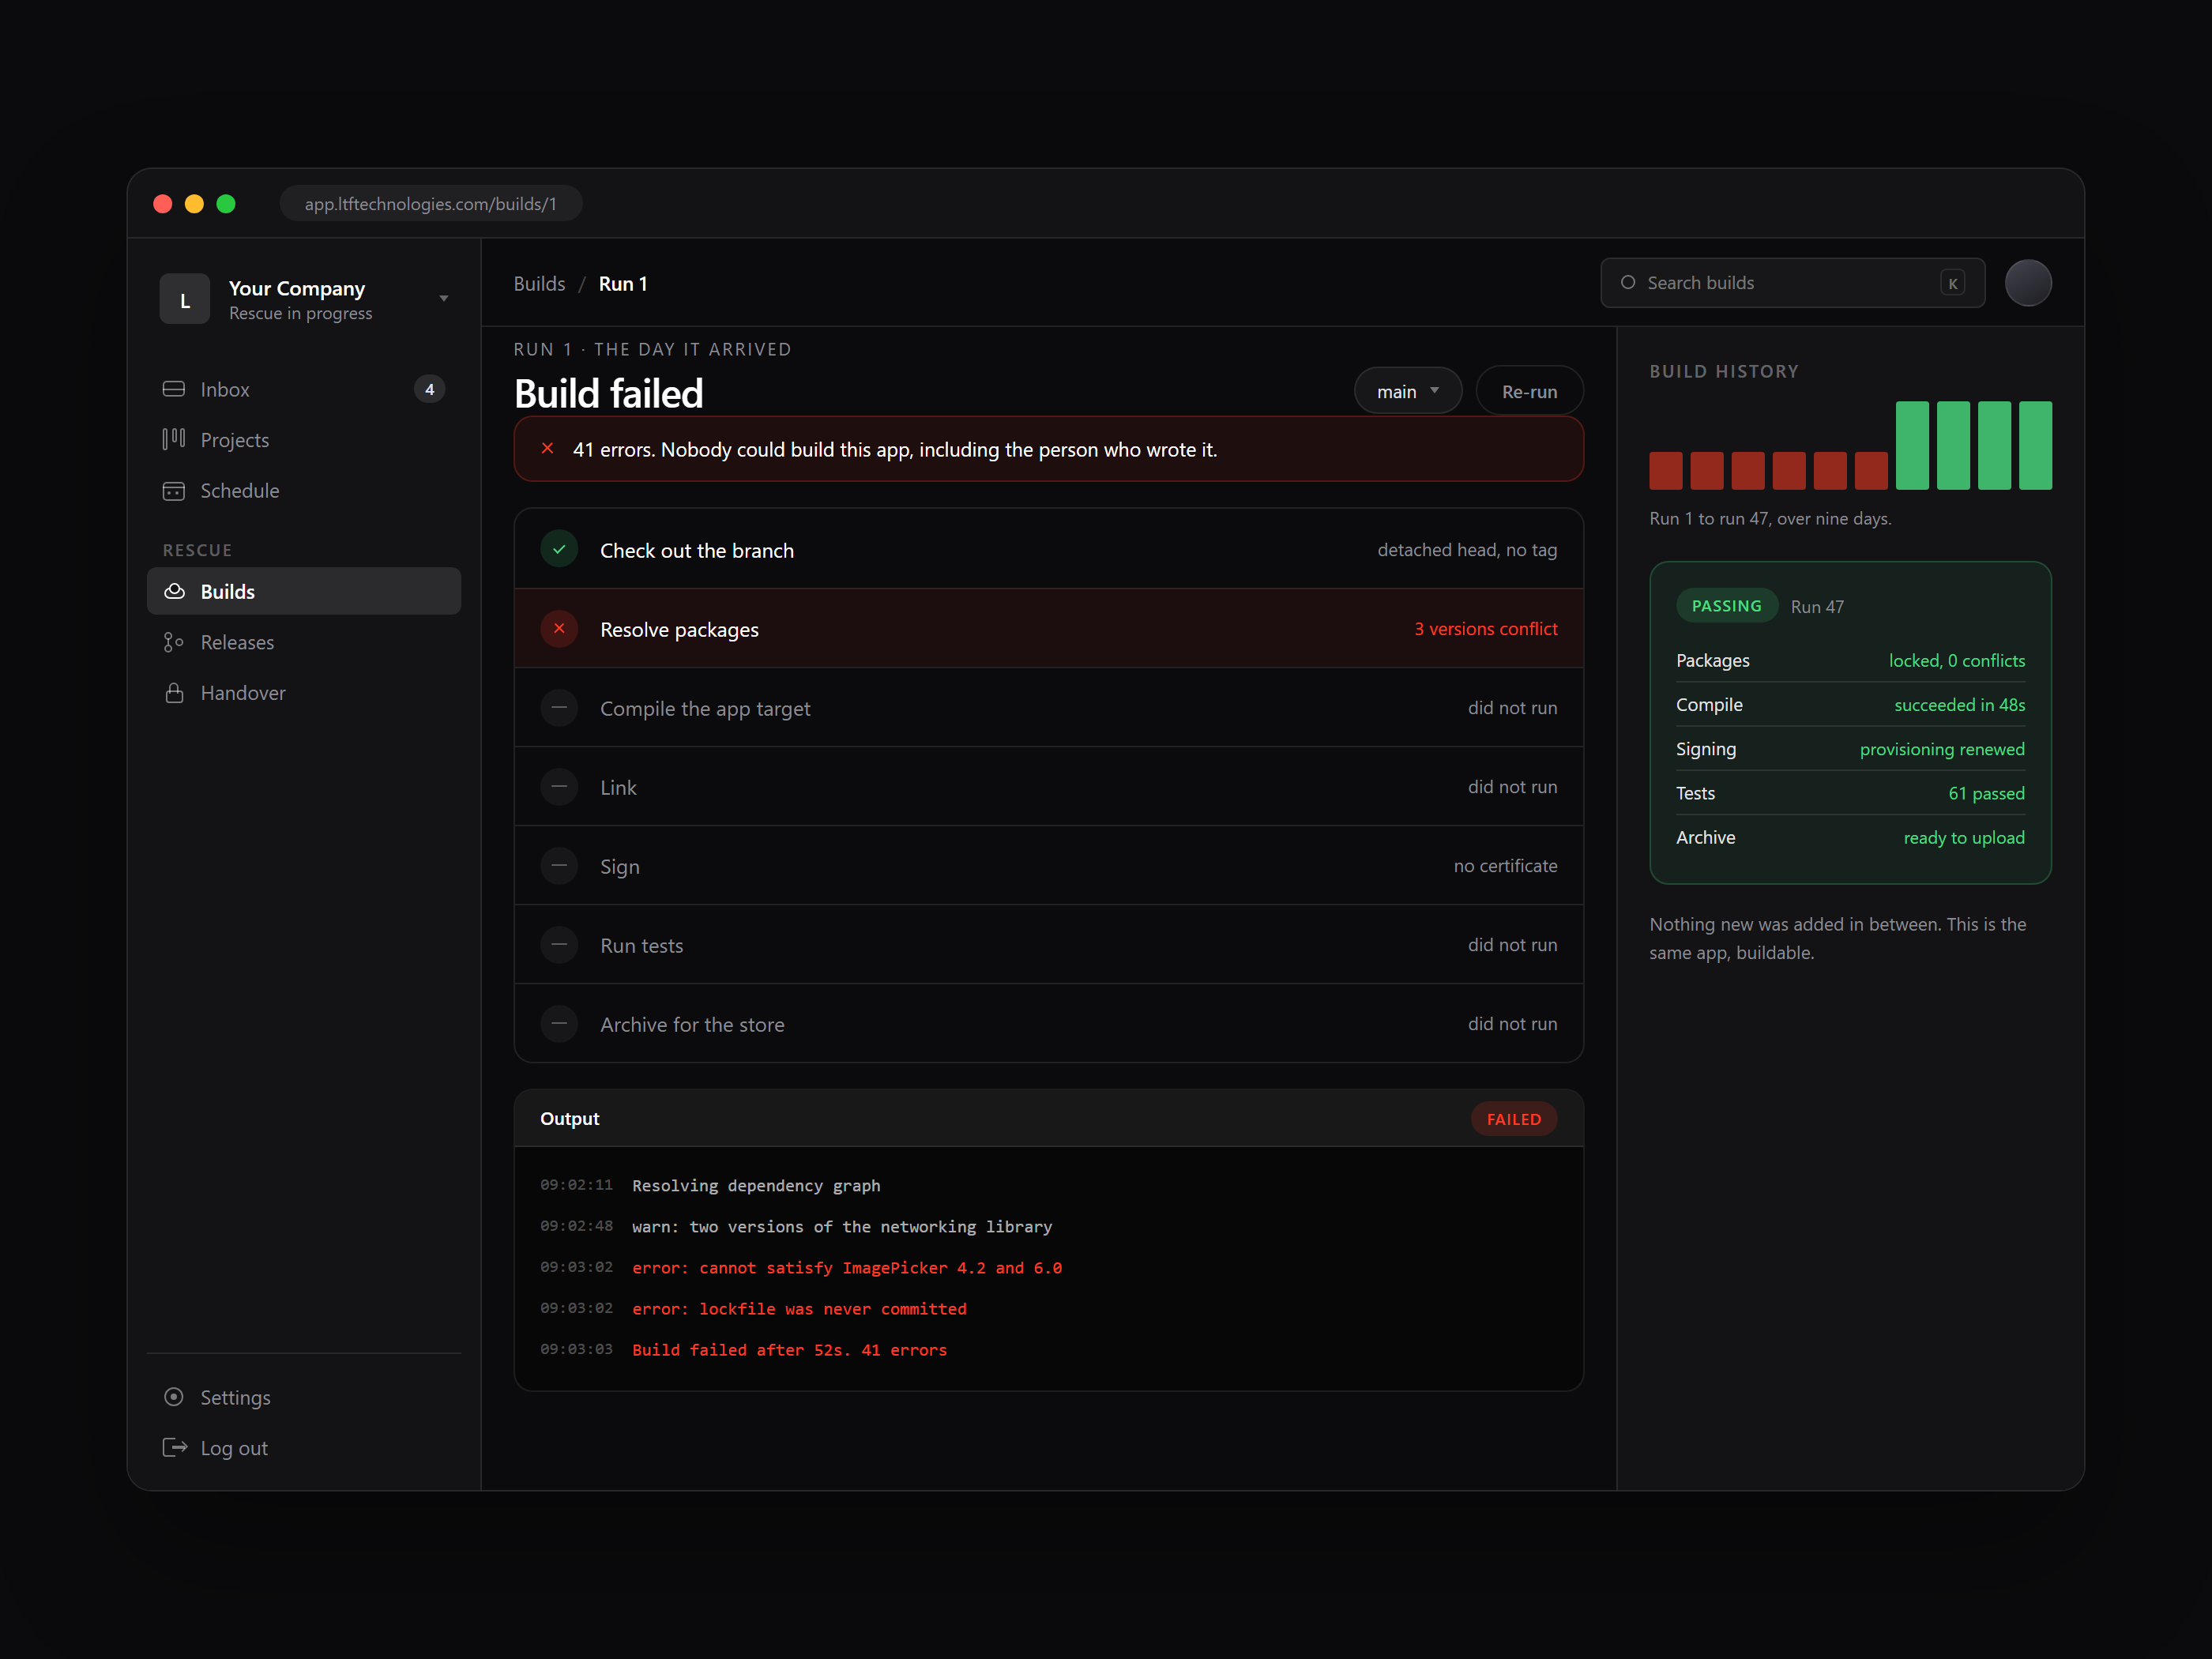Viewport: 2212px width, 1659px height.
Task: Click the Settings gear icon
Action: [174, 1397]
